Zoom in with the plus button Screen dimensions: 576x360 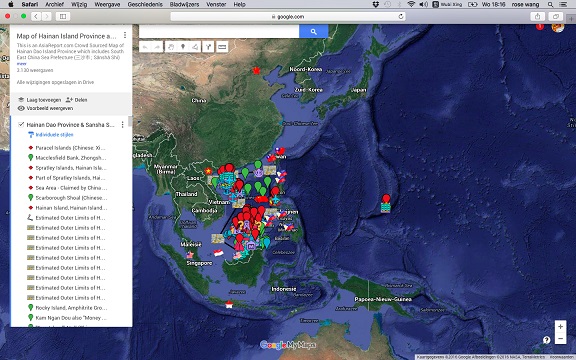(x=560, y=326)
